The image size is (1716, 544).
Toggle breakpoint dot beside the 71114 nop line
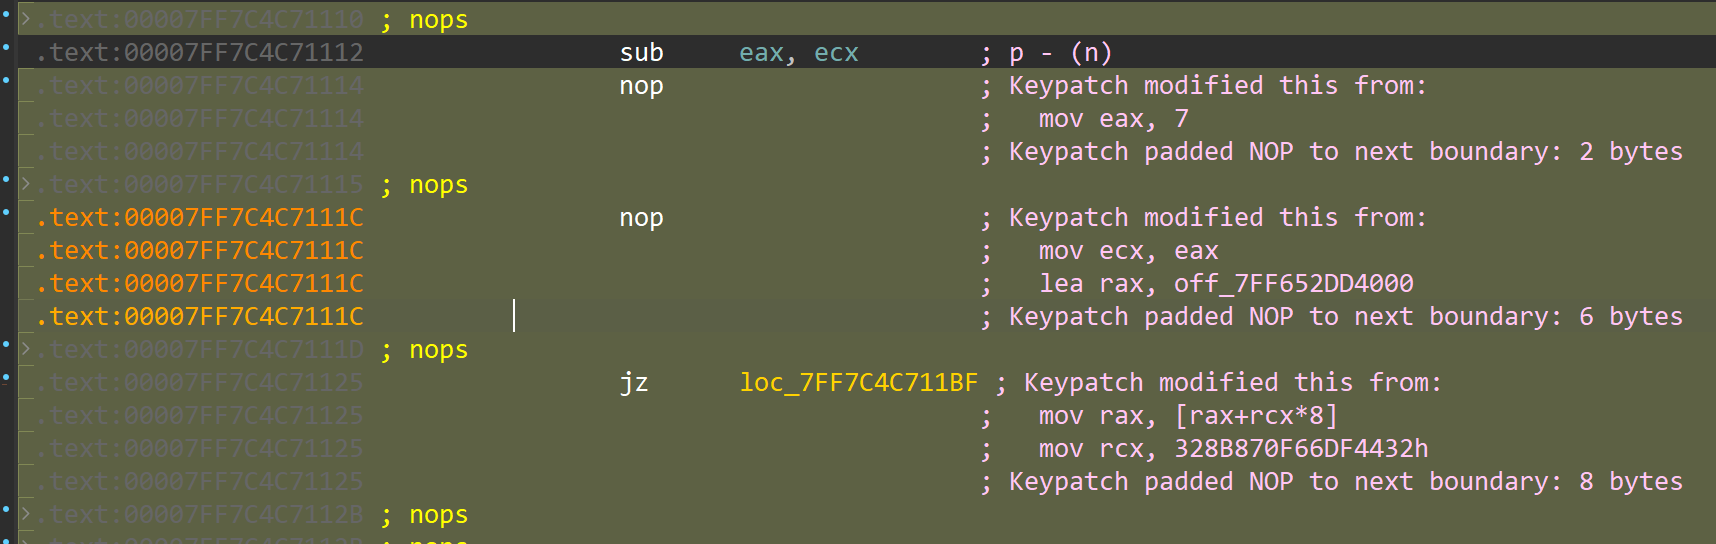click(x=6, y=80)
